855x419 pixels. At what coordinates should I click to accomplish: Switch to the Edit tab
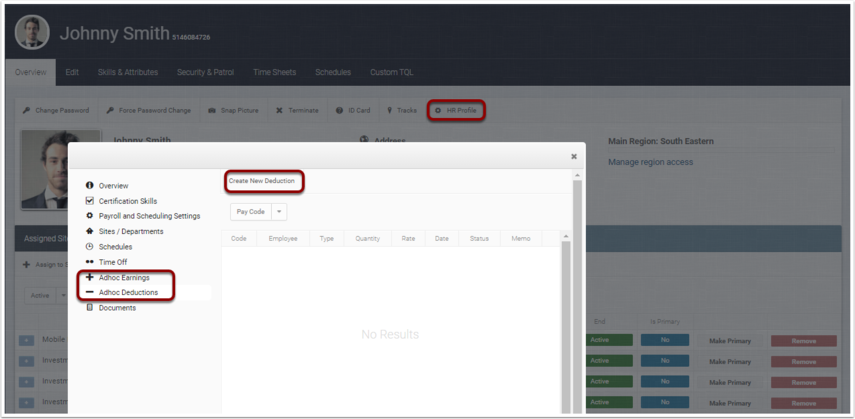coord(72,72)
